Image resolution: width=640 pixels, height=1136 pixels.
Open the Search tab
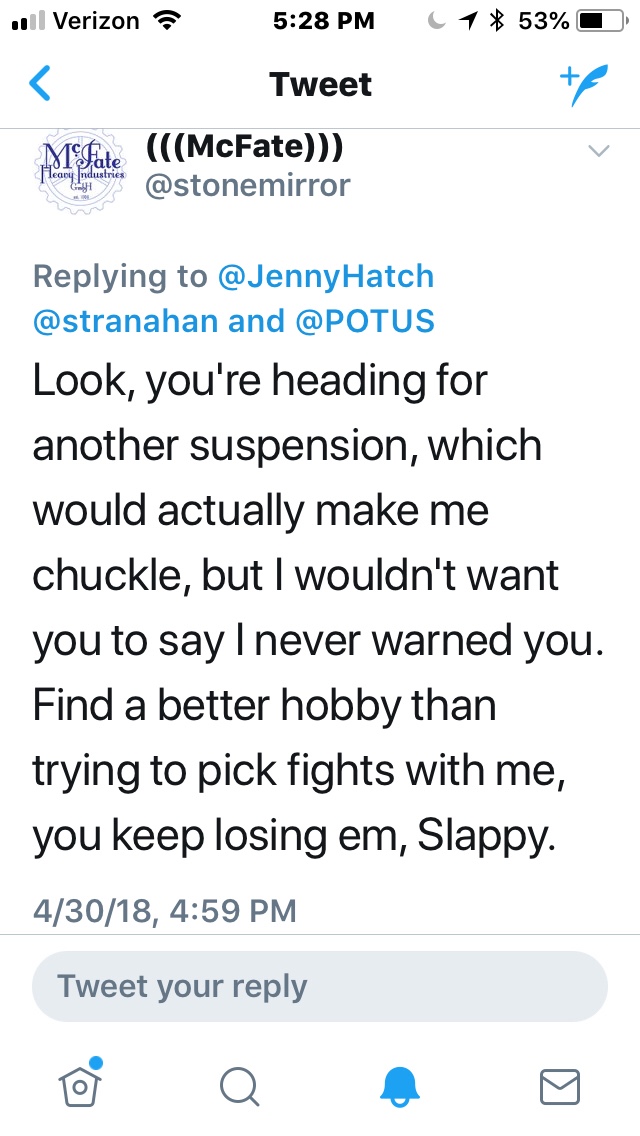[x=240, y=1084]
